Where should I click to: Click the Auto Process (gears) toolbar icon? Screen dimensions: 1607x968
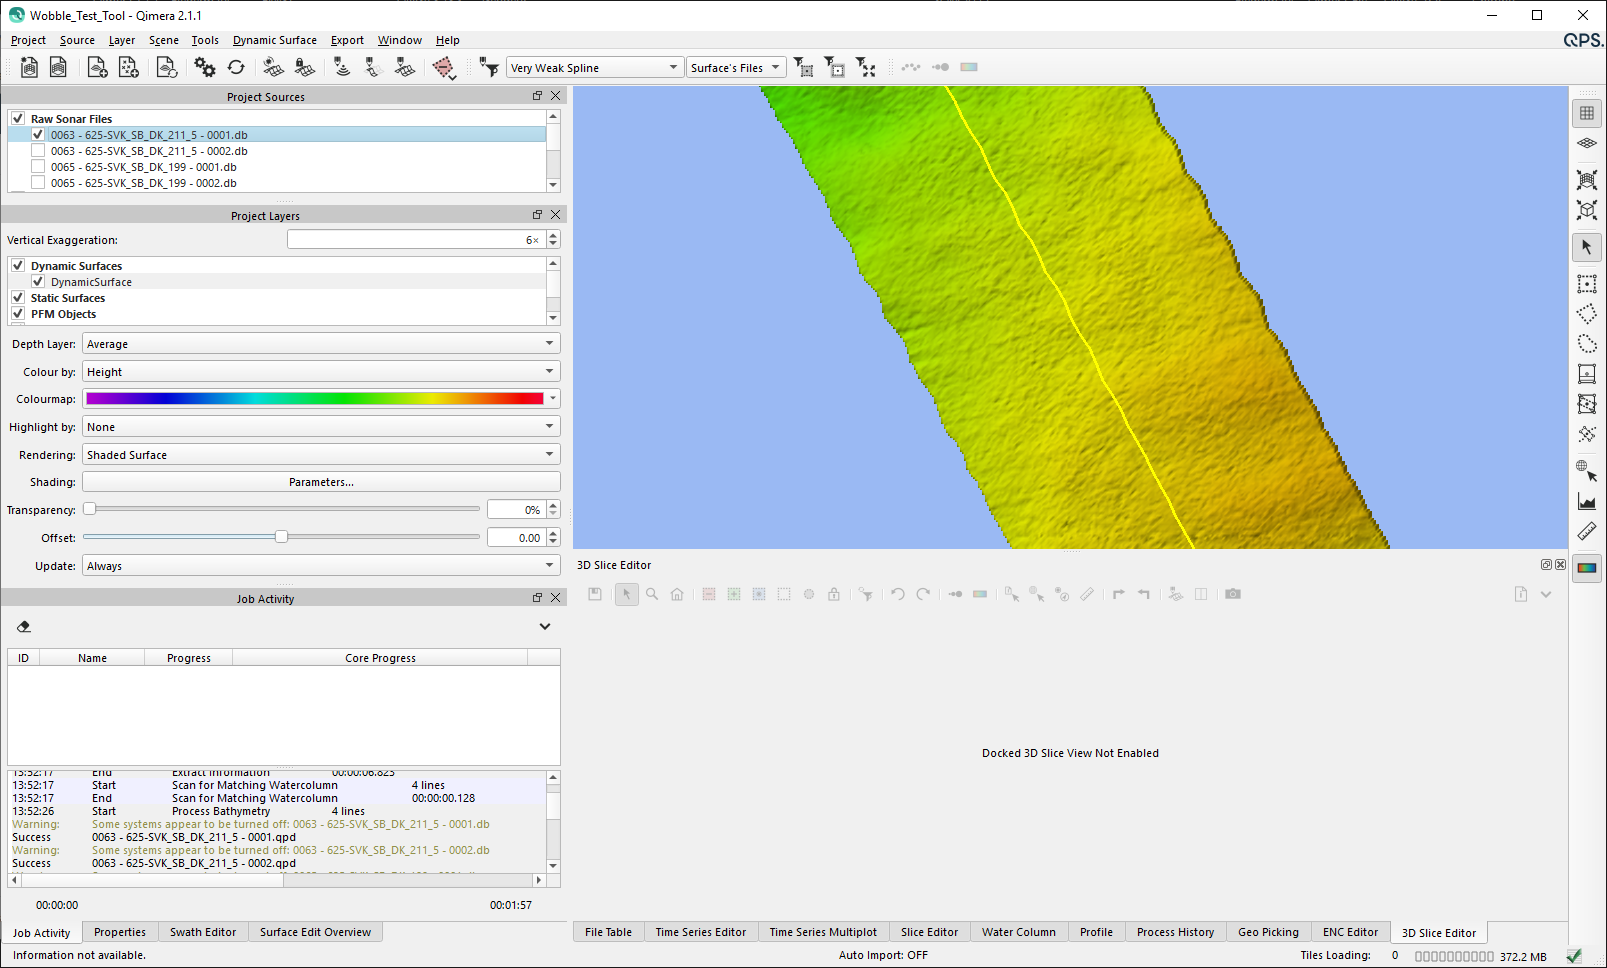(205, 67)
